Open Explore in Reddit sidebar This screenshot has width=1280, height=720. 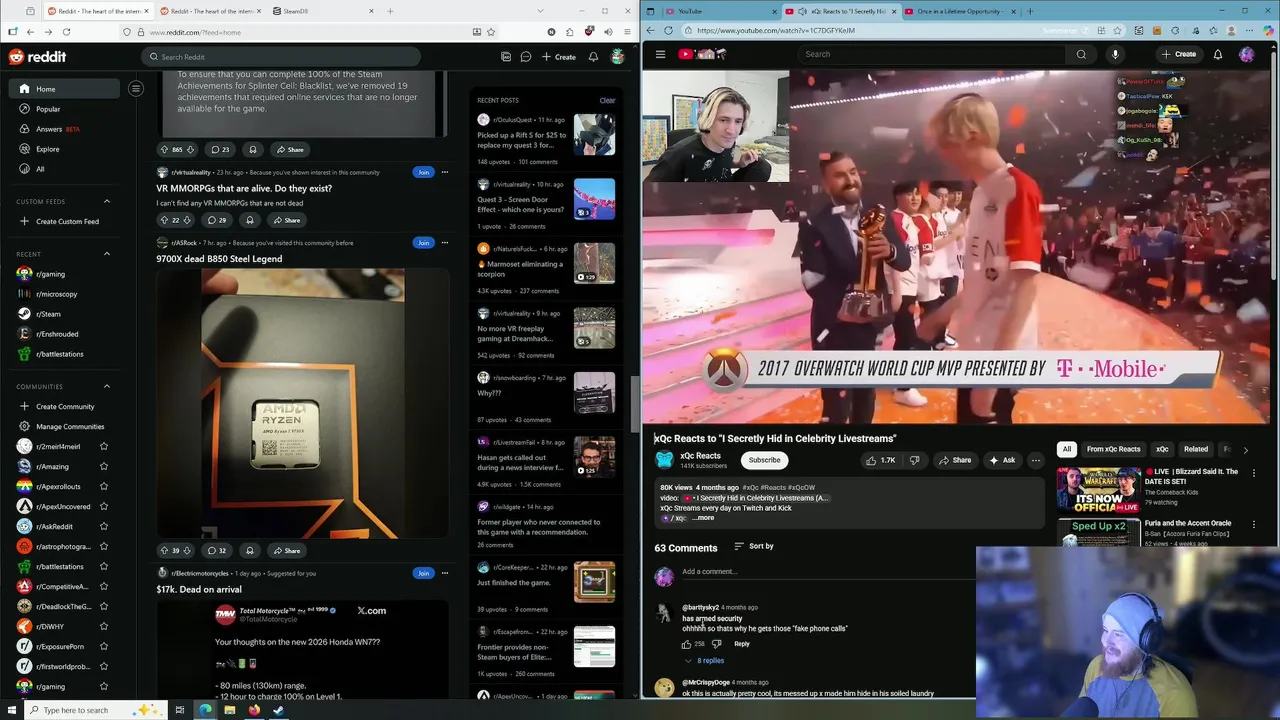click(47, 149)
